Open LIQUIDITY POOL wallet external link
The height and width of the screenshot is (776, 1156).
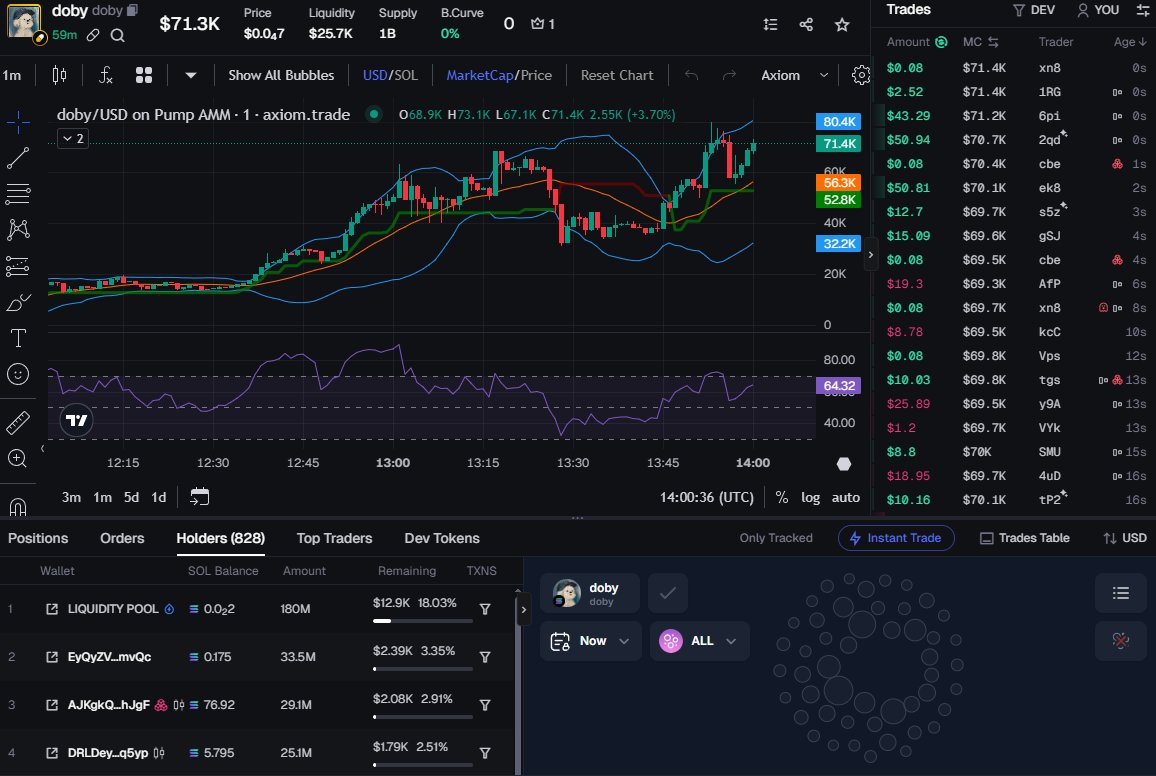[52, 609]
